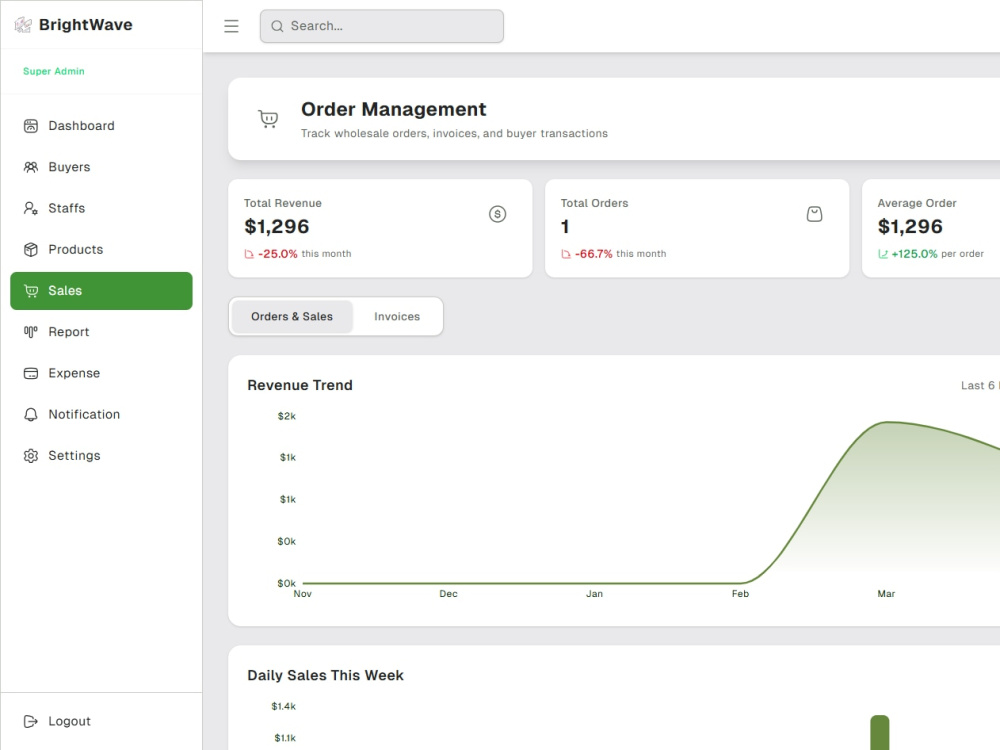Click the Settings gear icon
The image size is (1000, 750).
[x=31, y=455]
